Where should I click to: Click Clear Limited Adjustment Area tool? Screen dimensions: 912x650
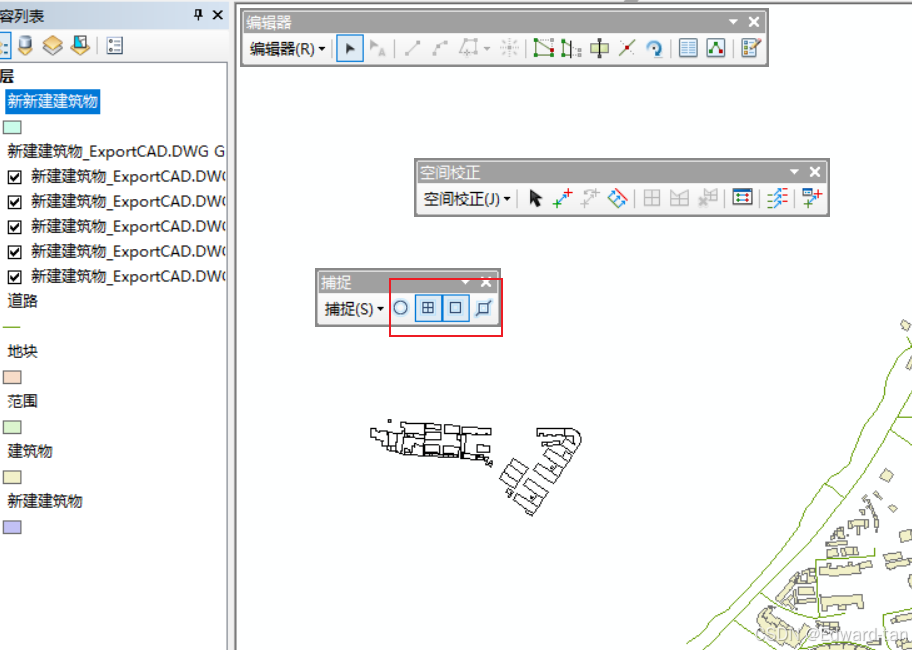pyautogui.click(x=708, y=198)
